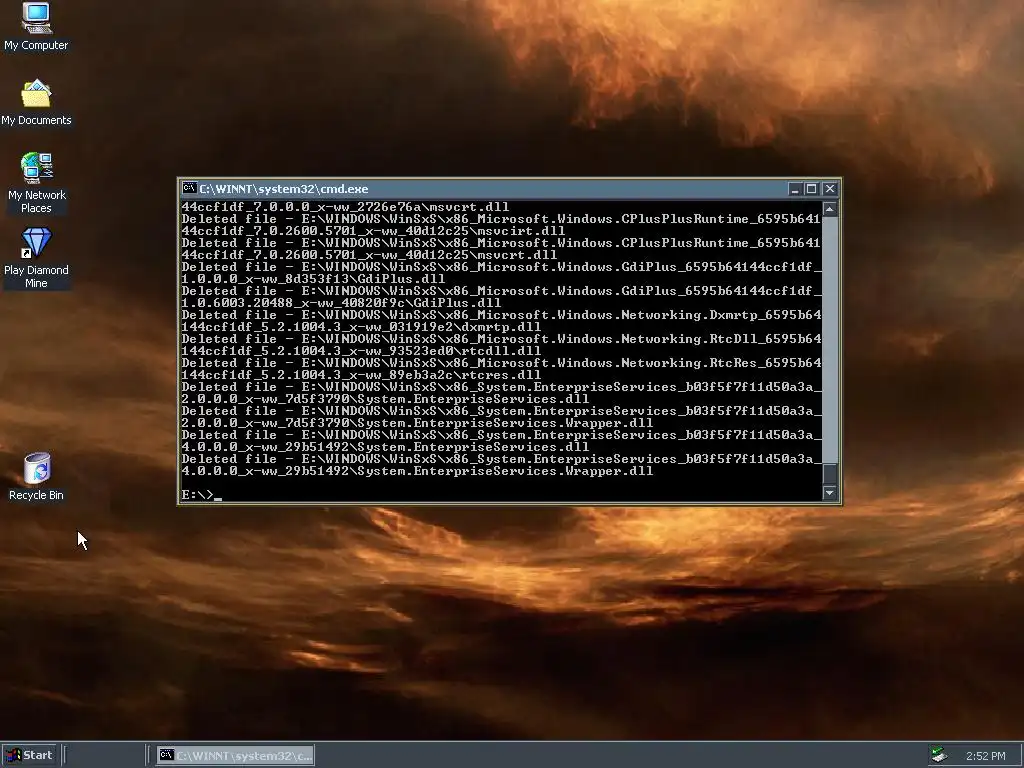Select the Play Diamond Mine shortcut
This screenshot has width=1024, height=768.
coord(36,258)
